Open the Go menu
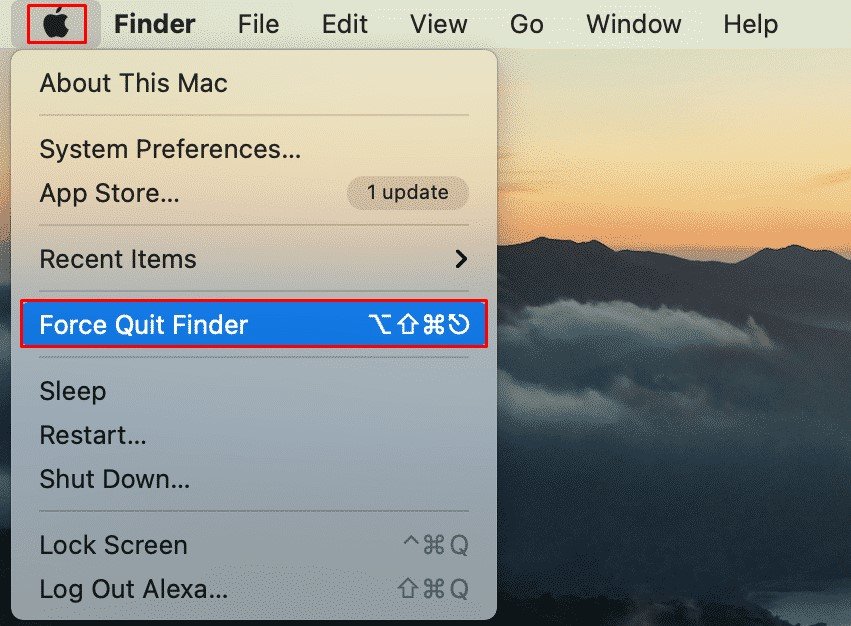 (526, 24)
